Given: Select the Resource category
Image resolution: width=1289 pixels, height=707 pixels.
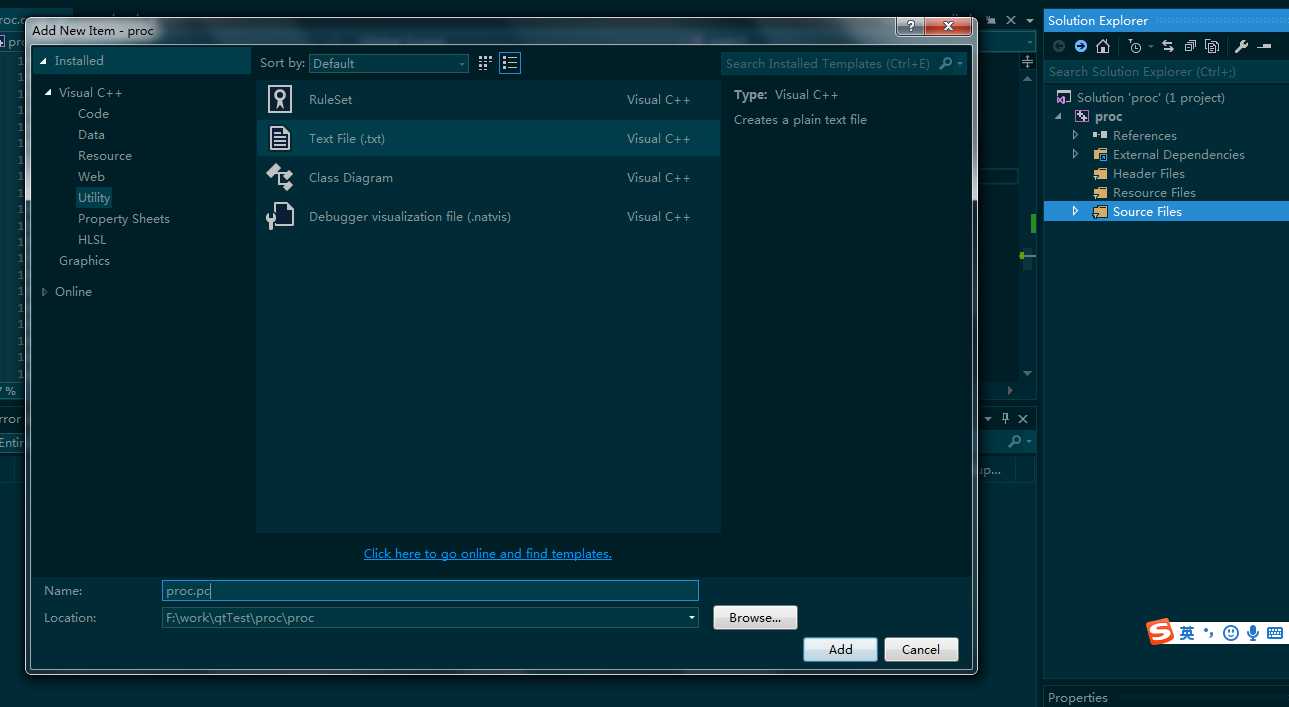Looking at the screenshot, I should click(x=105, y=155).
